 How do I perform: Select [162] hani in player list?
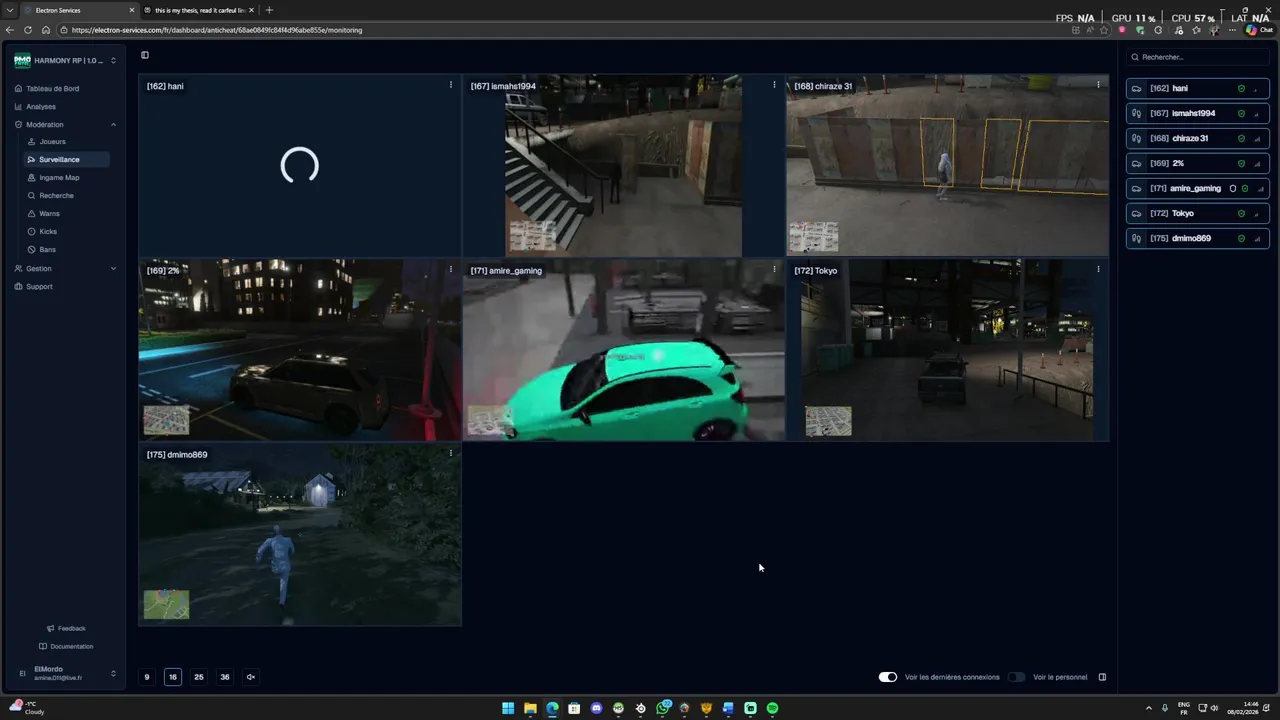coord(1198,88)
